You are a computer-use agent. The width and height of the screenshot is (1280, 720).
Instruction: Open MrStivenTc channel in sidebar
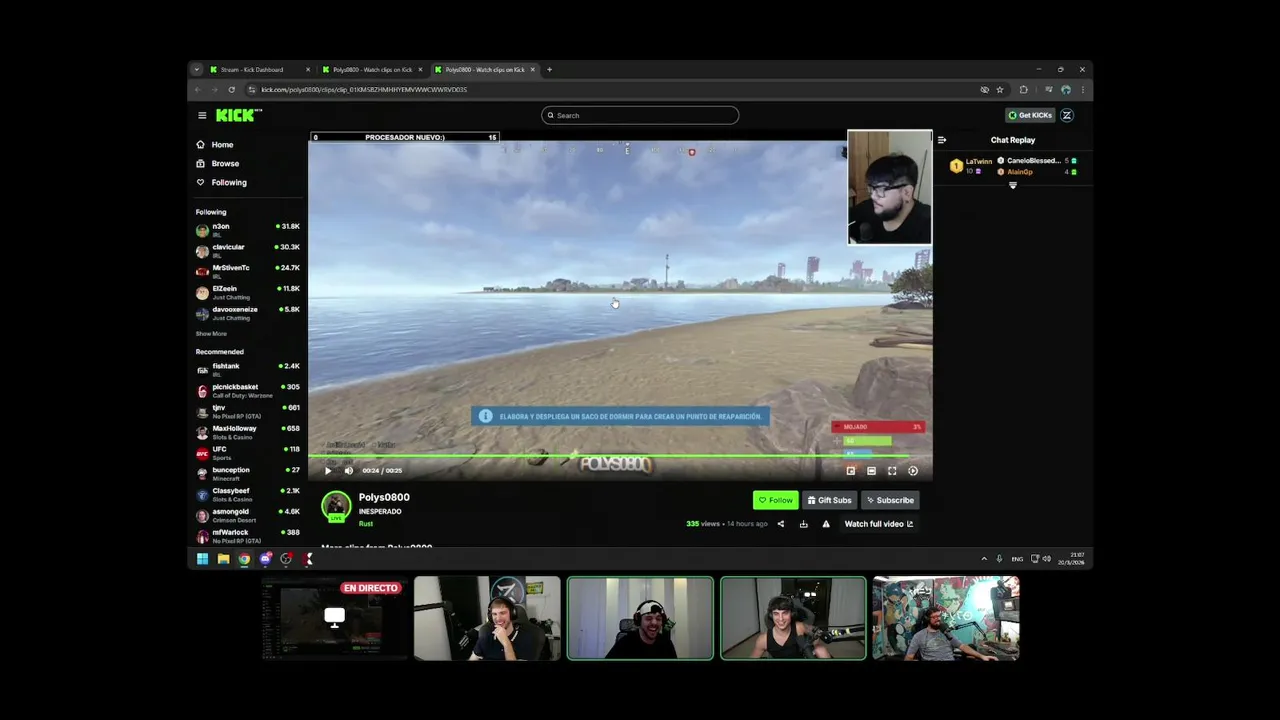pos(247,271)
